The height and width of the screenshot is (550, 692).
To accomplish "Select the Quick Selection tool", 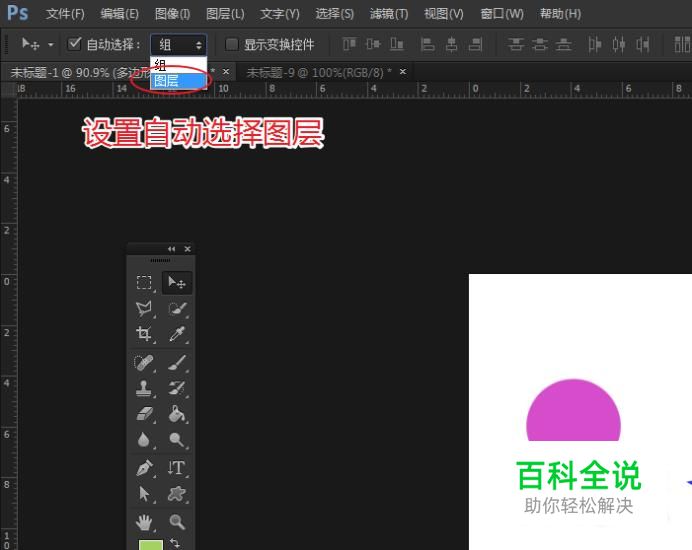I will (177, 308).
